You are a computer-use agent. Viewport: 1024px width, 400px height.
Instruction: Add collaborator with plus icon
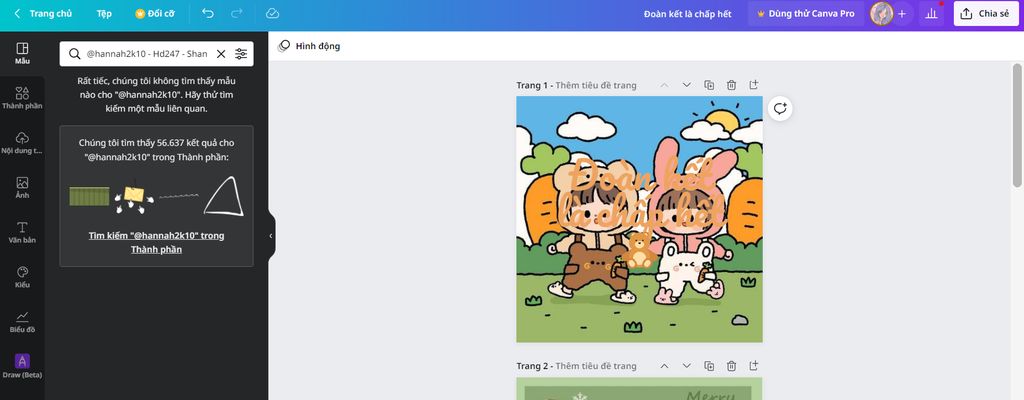coord(902,13)
